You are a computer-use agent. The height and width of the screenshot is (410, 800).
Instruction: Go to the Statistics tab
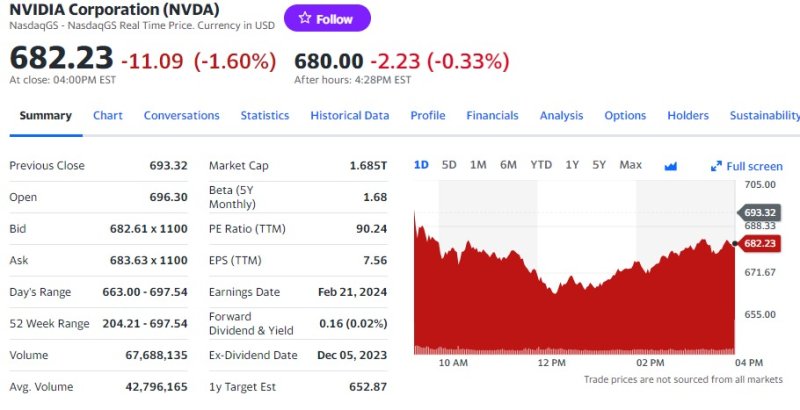point(265,115)
